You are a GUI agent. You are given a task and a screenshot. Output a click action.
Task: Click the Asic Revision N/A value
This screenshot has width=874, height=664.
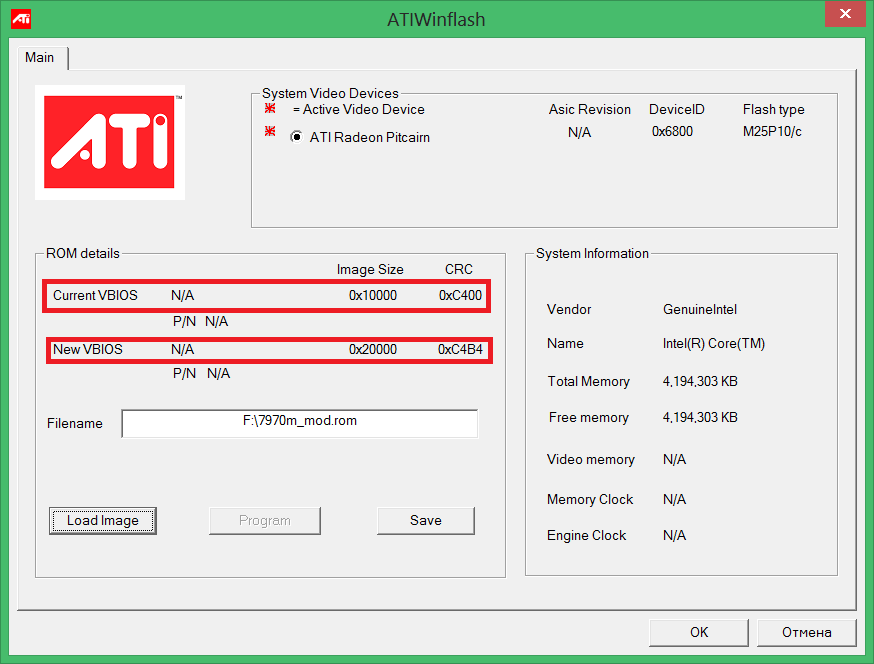point(580,132)
